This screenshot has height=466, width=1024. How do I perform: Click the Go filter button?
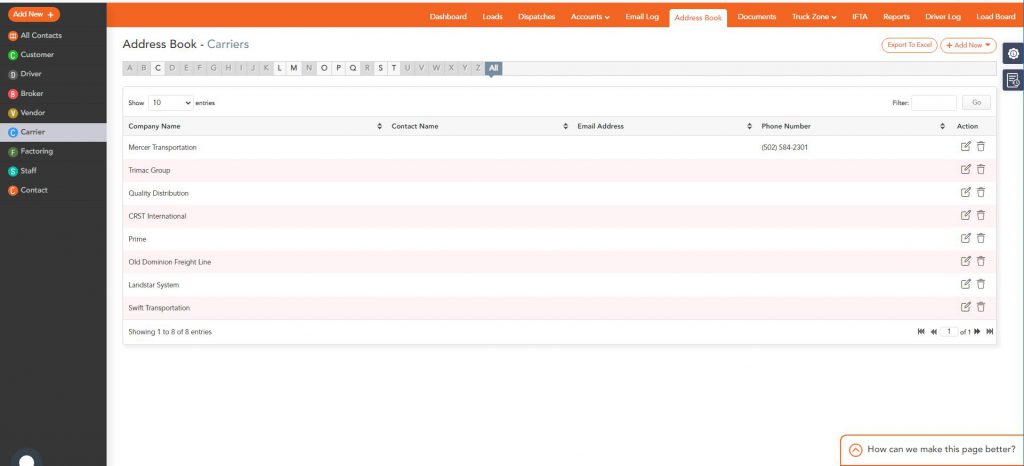976,102
